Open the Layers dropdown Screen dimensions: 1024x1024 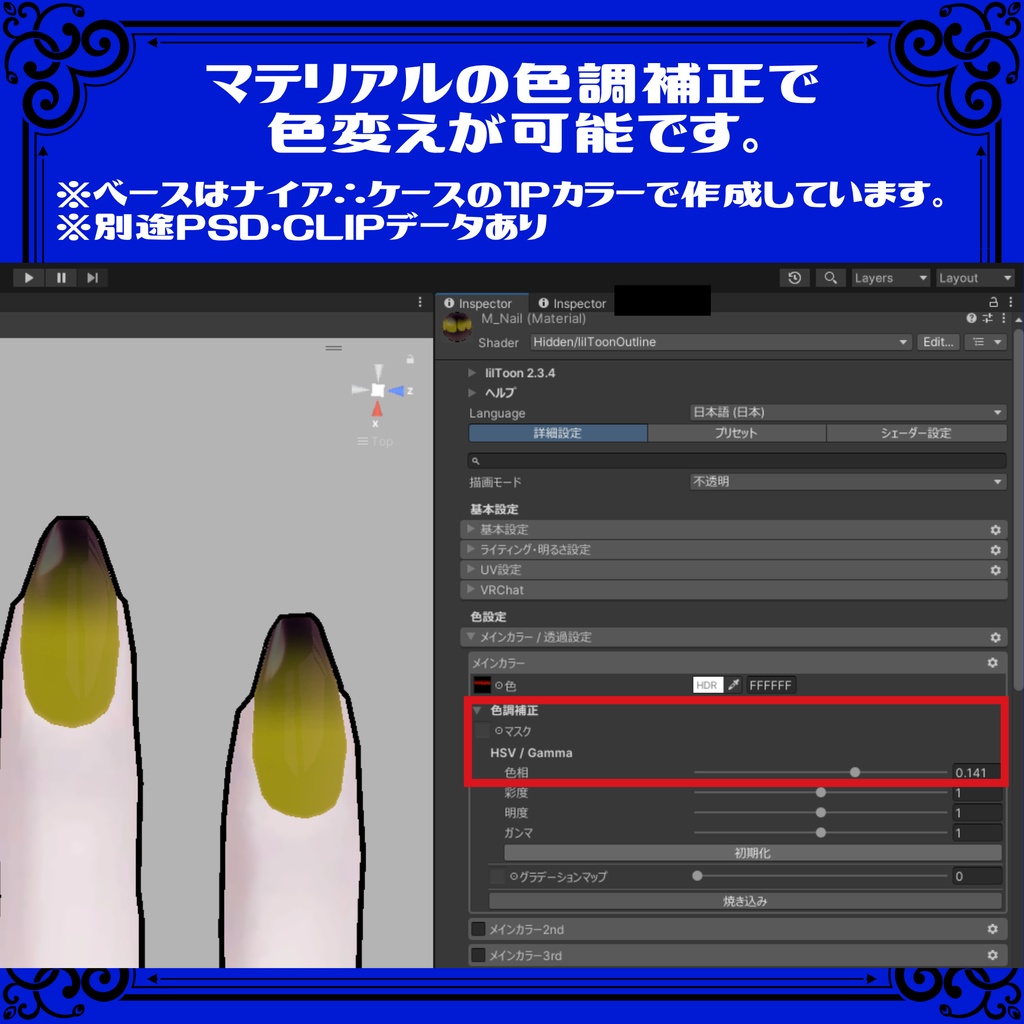[890, 278]
